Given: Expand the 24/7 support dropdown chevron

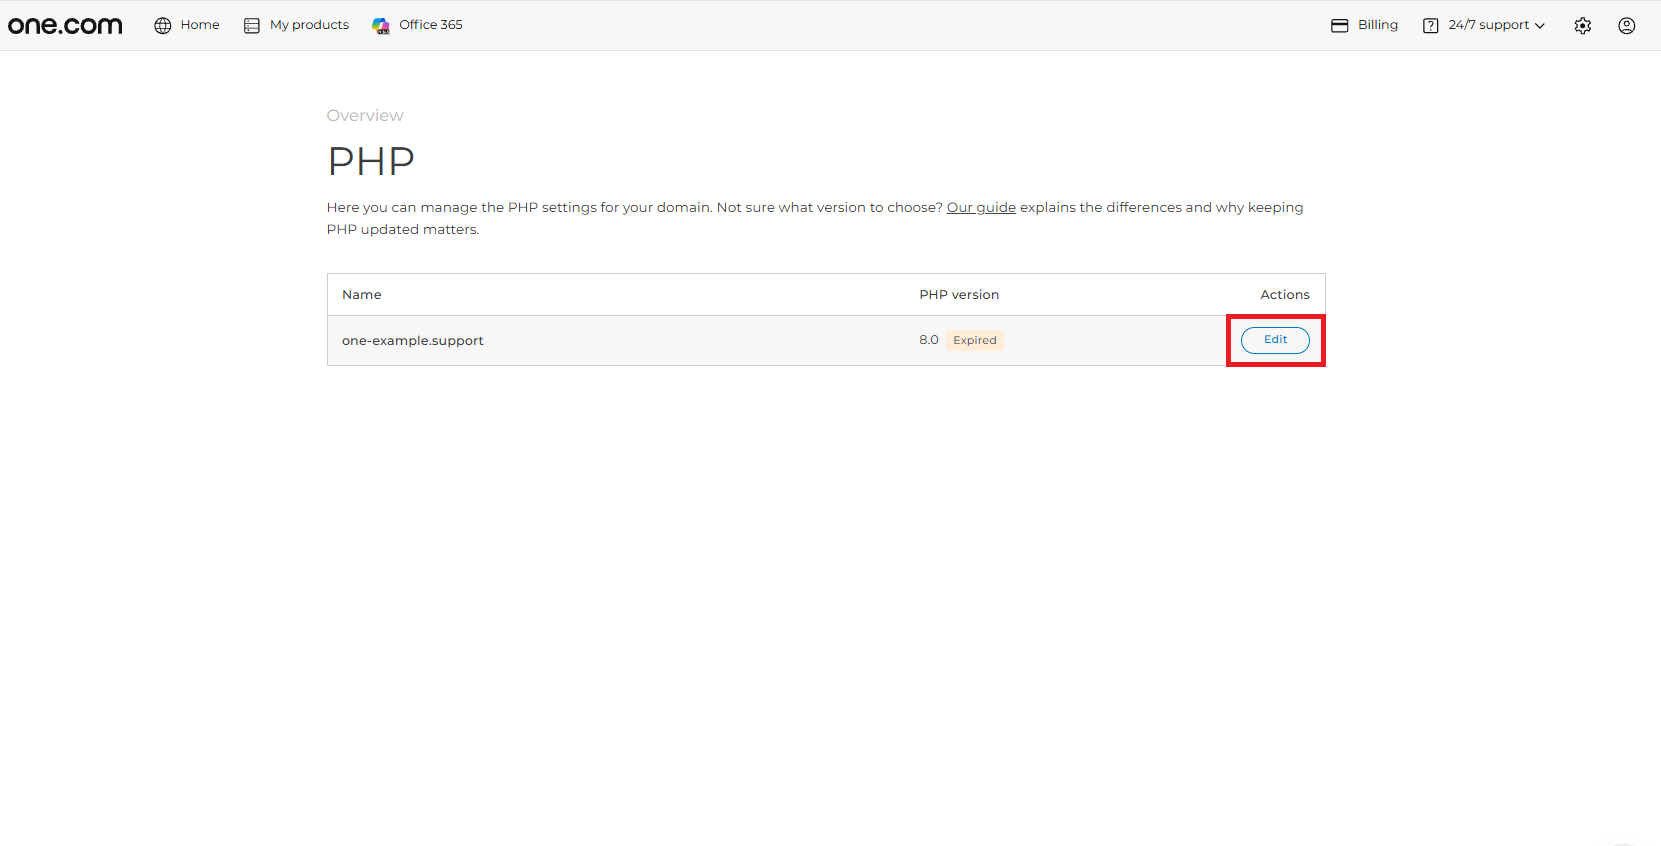Looking at the screenshot, I should 1540,26.
